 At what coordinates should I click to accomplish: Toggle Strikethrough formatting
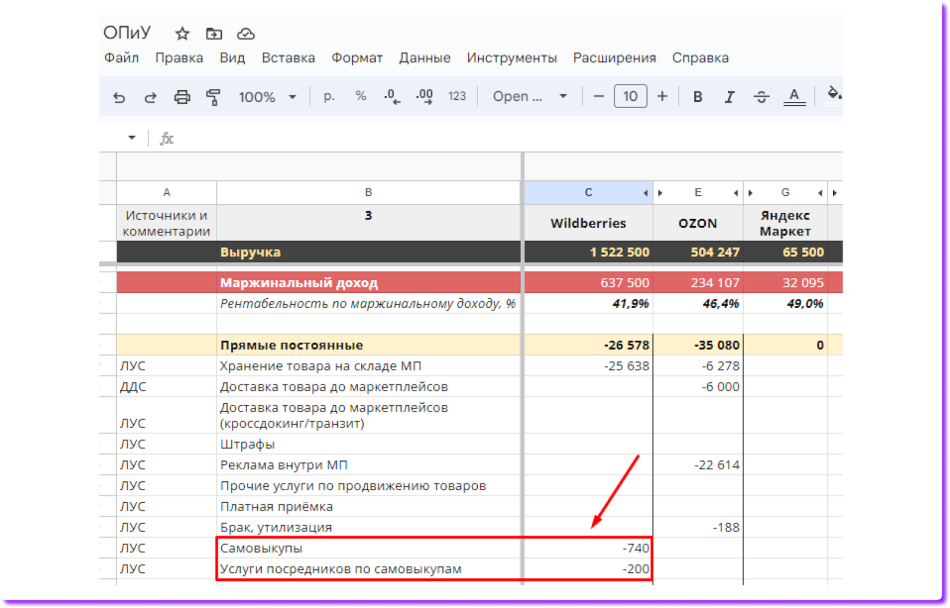[761, 97]
